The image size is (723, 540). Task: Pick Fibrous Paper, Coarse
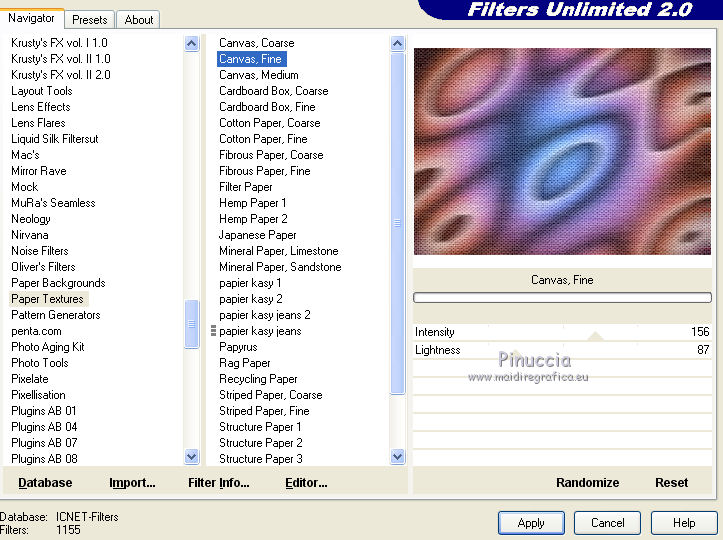tap(271, 155)
